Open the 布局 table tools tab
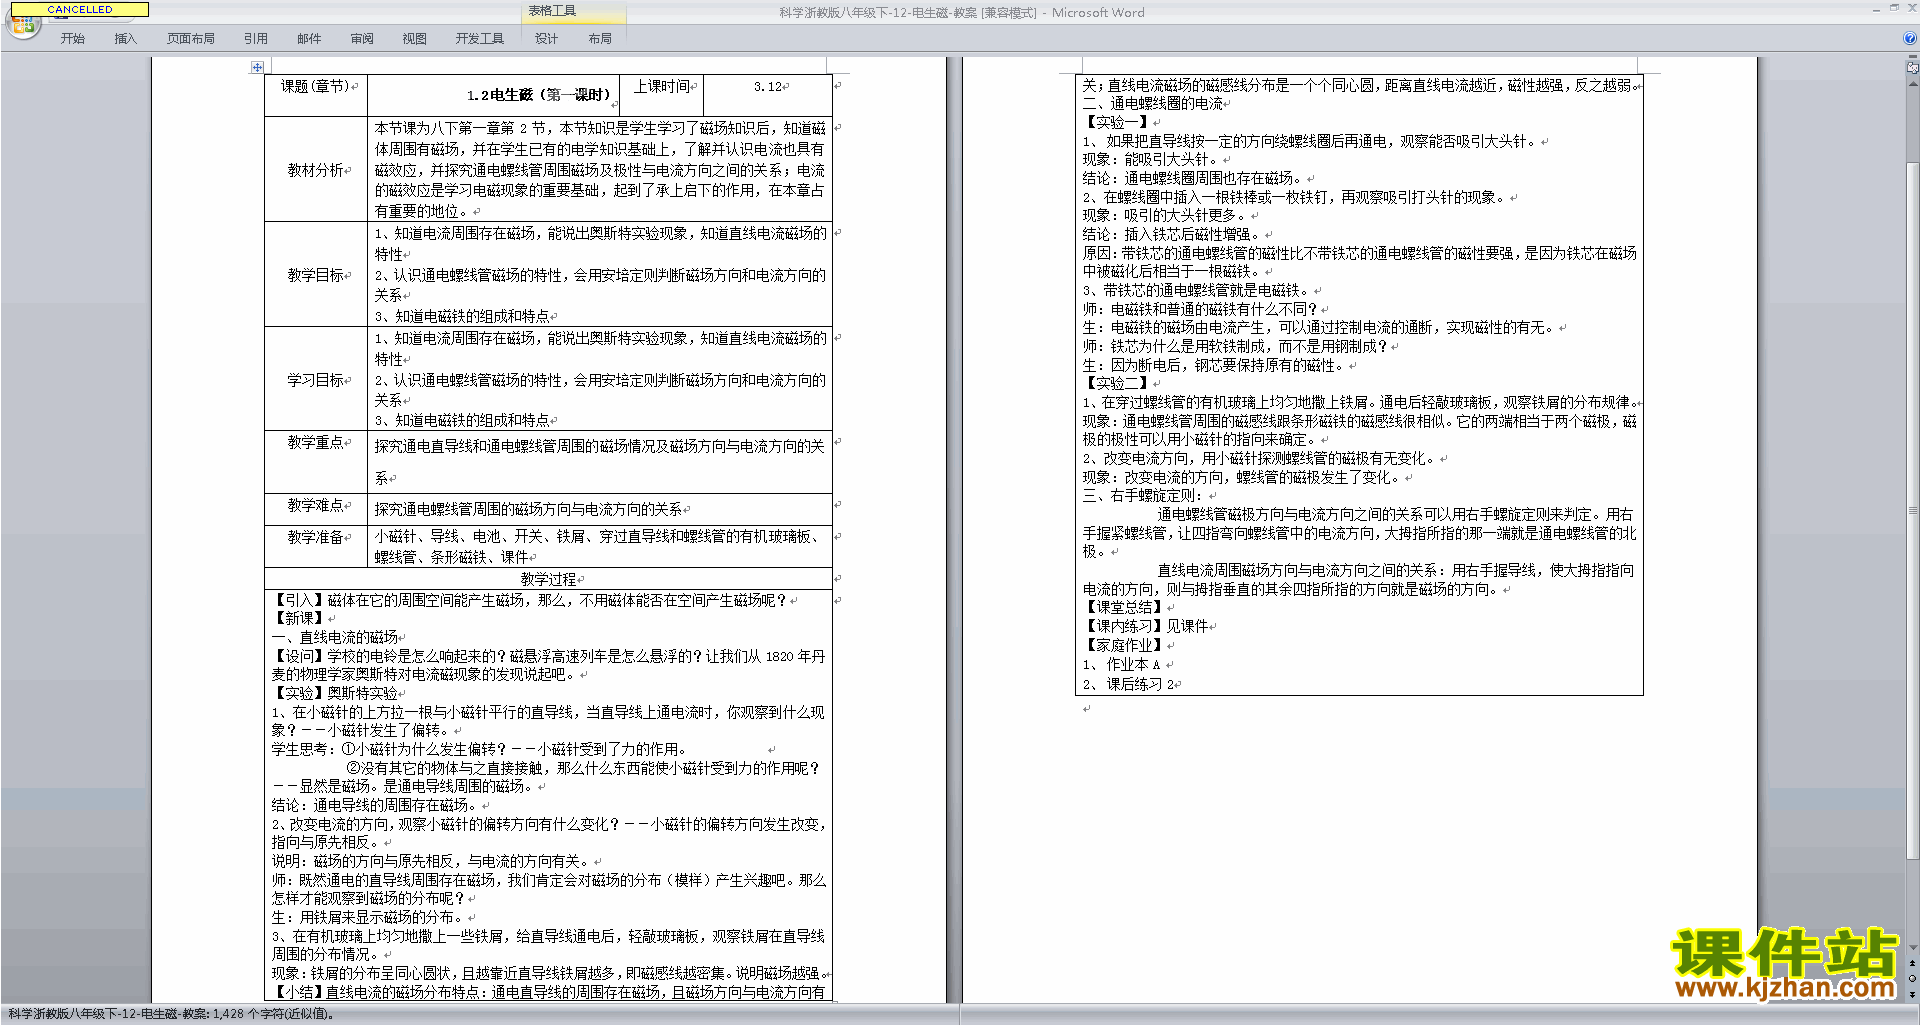Screen dimensions: 1920x1025 [600, 38]
